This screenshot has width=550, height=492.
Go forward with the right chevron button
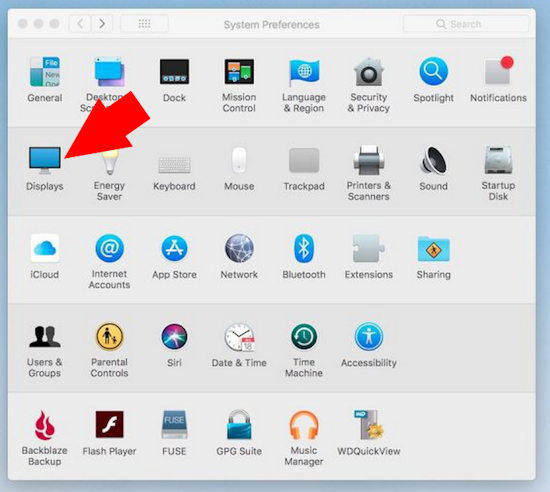click(102, 24)
